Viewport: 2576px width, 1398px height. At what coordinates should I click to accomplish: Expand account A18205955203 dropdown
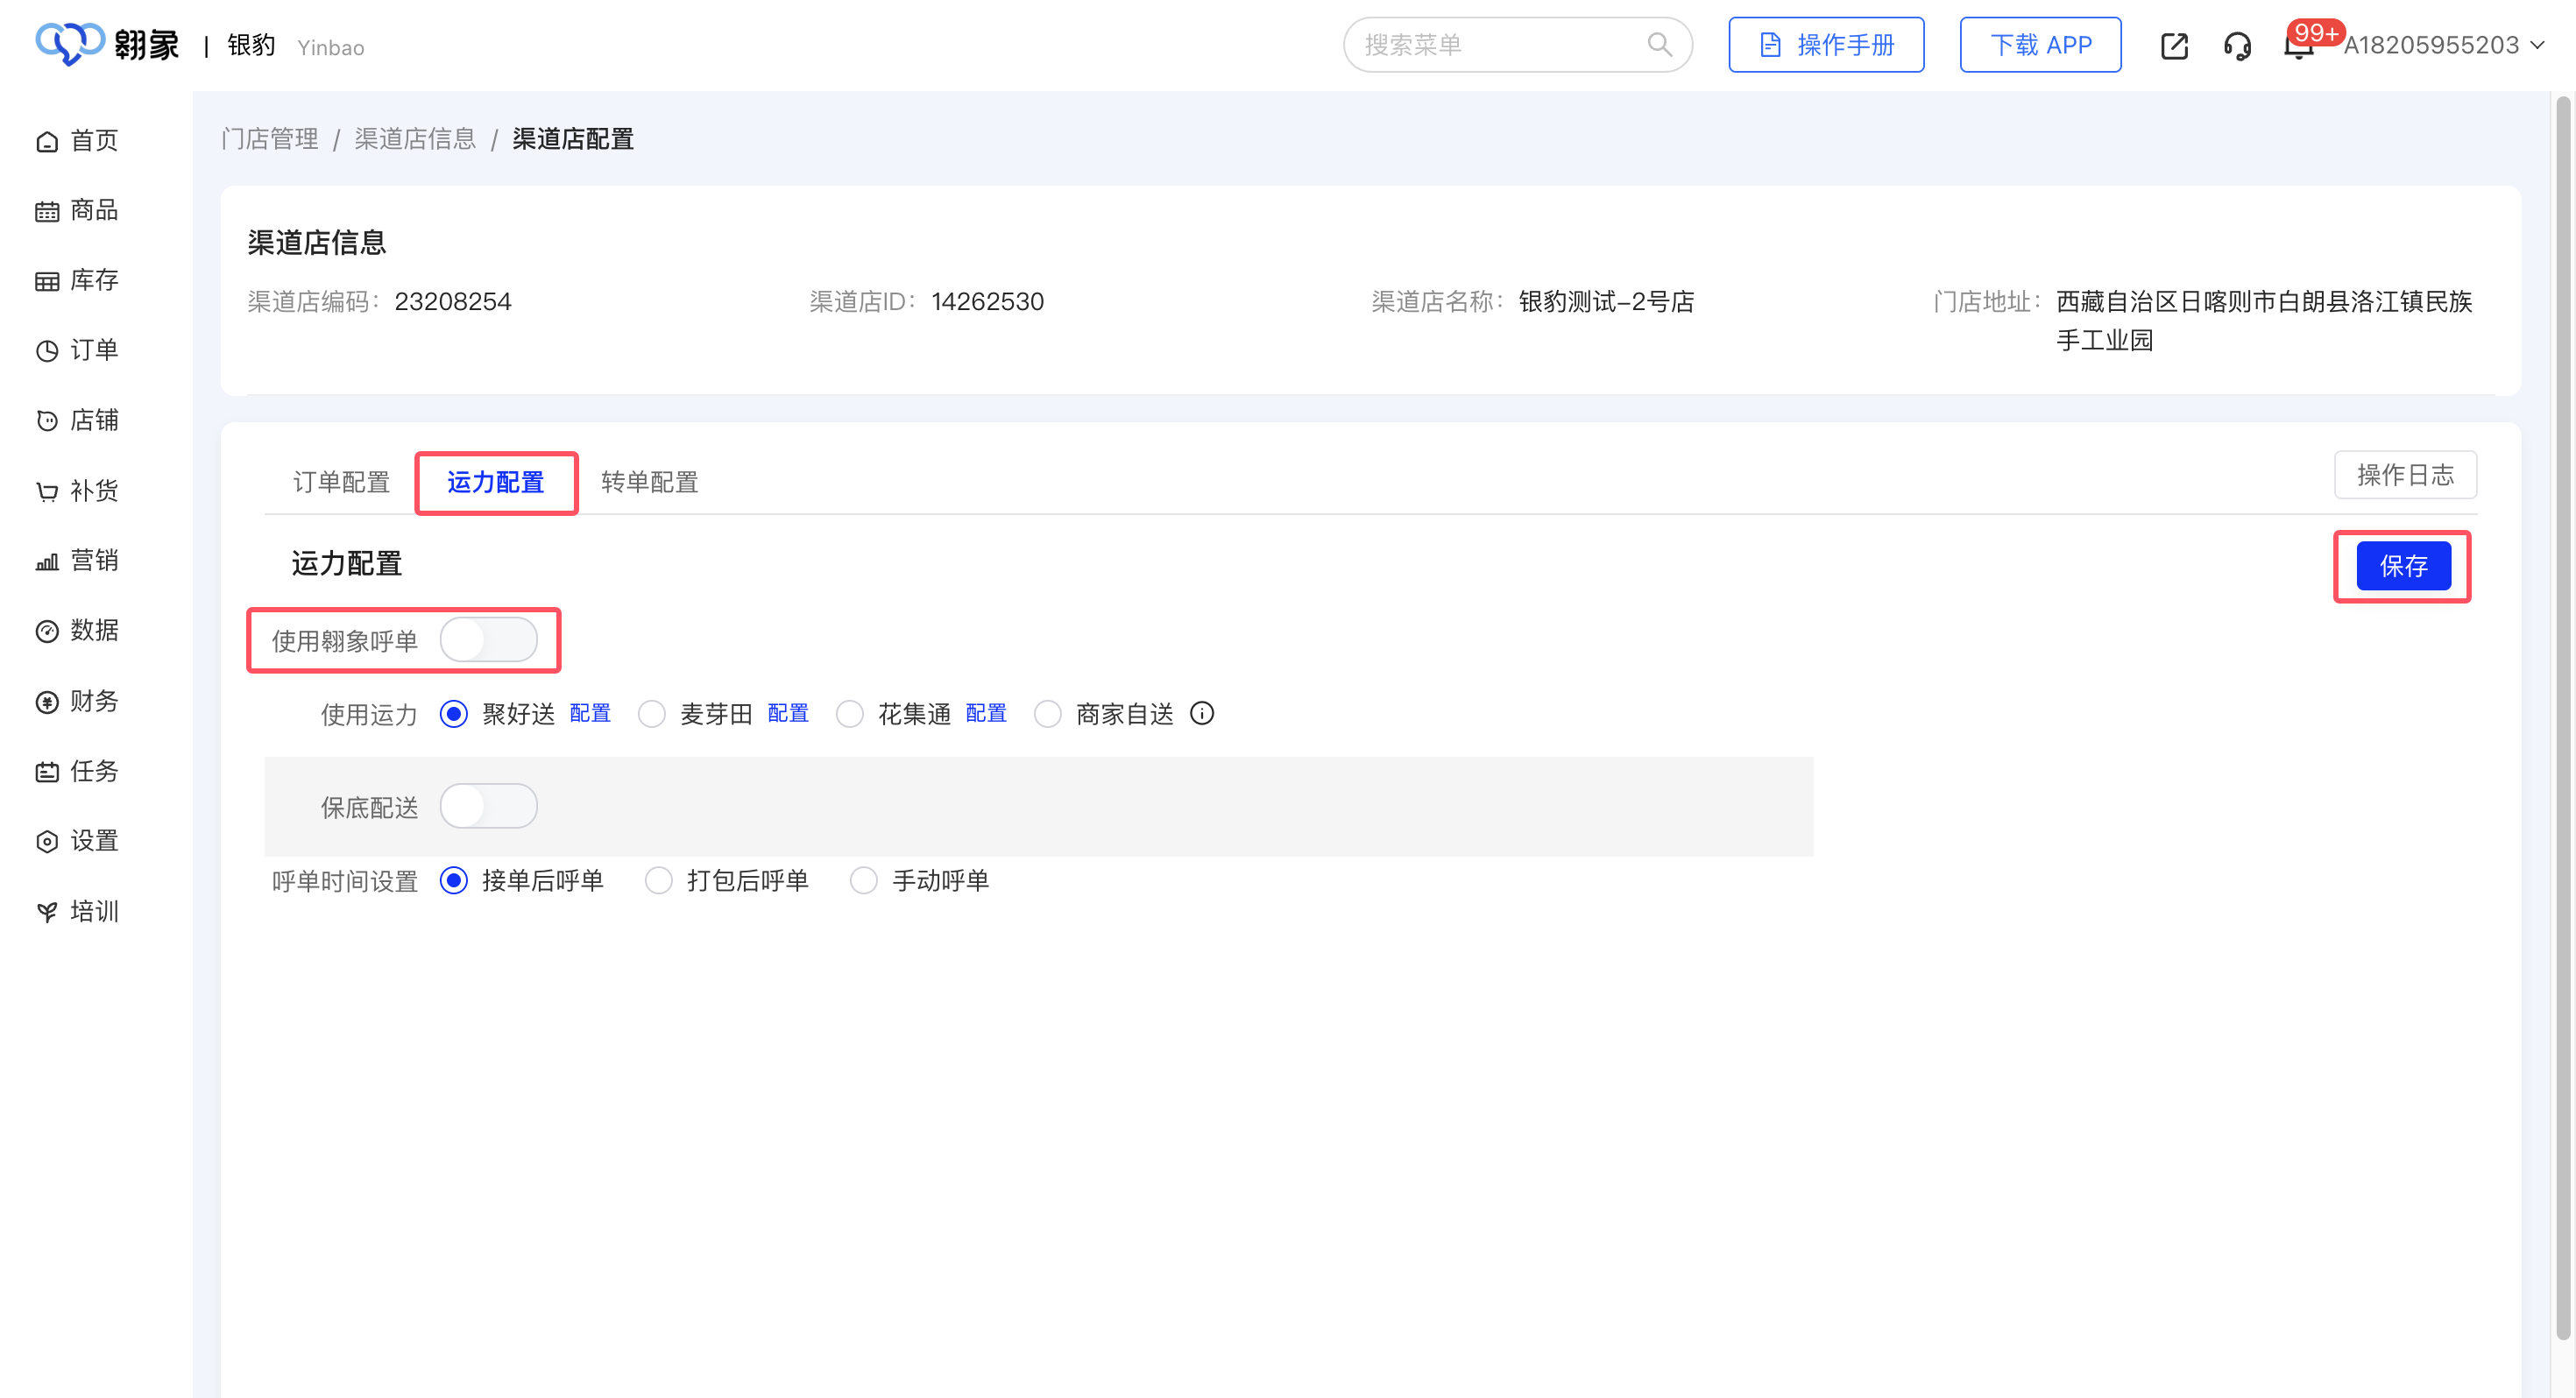coord(2441,46)
